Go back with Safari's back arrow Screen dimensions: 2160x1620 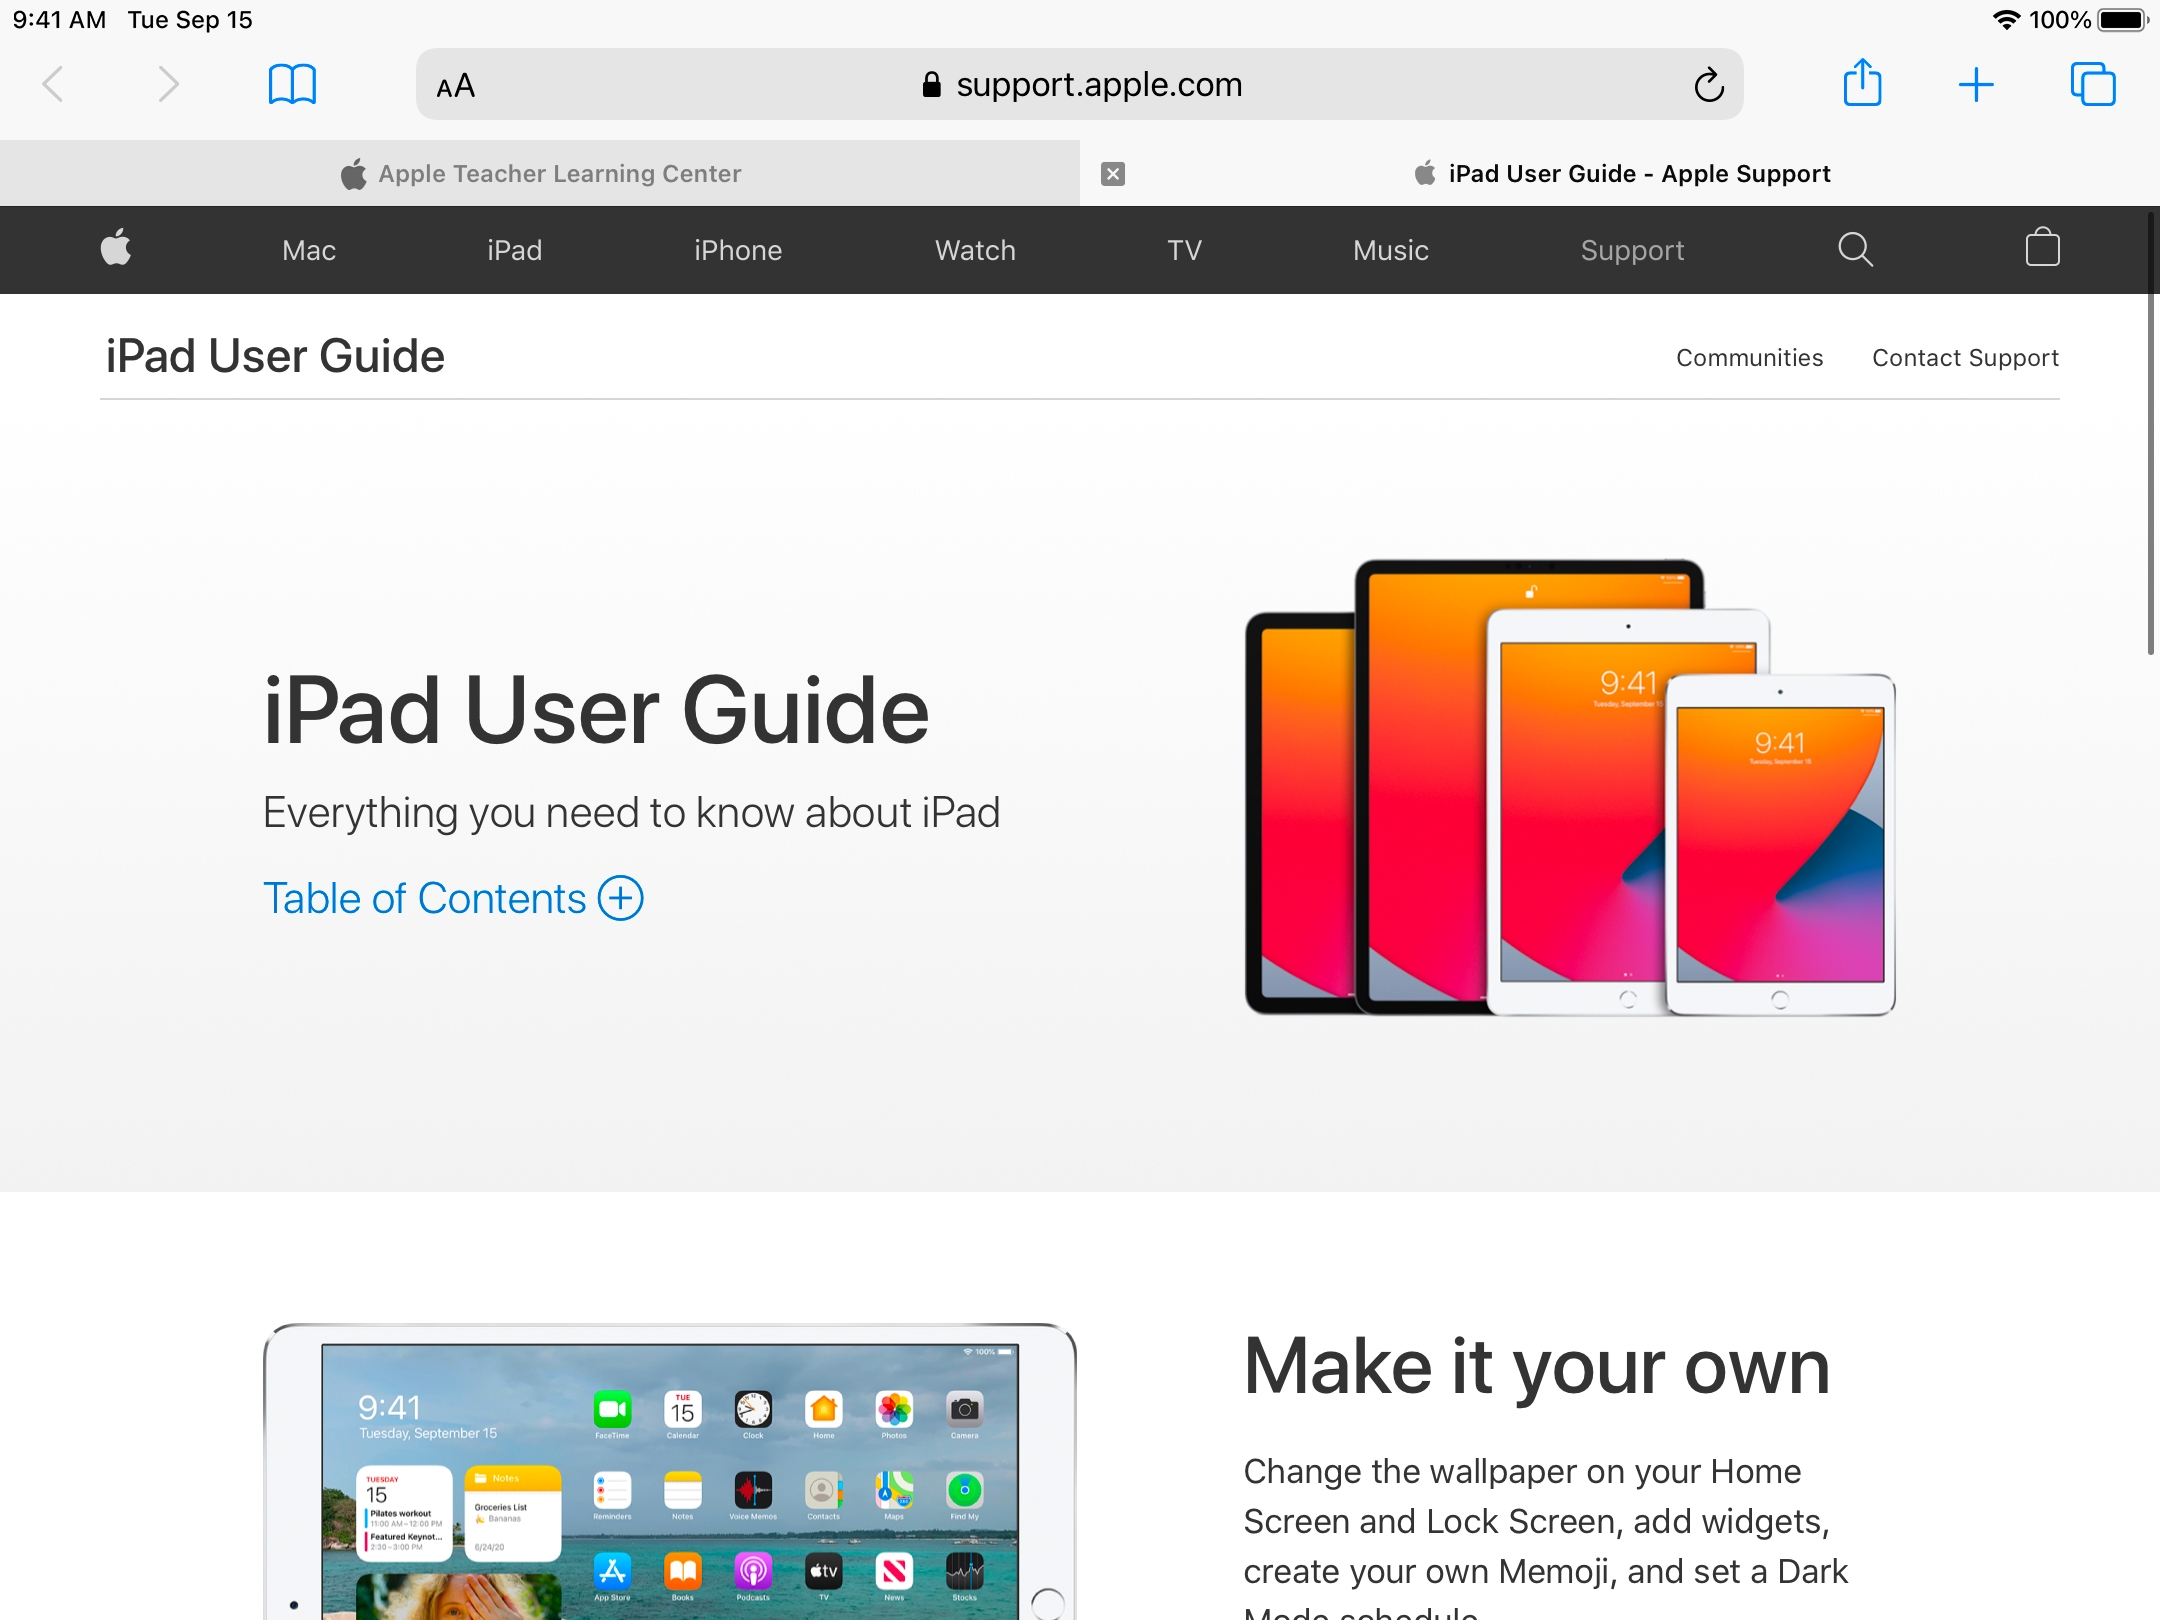53,84
